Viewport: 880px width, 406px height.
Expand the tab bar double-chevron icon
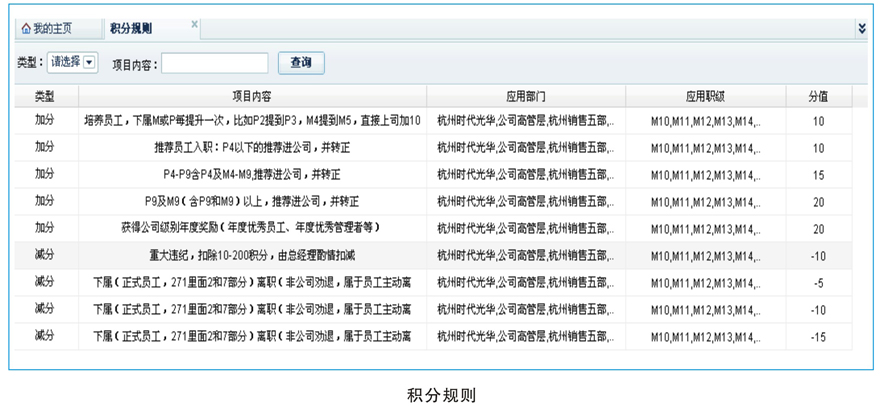coord(861,28)
